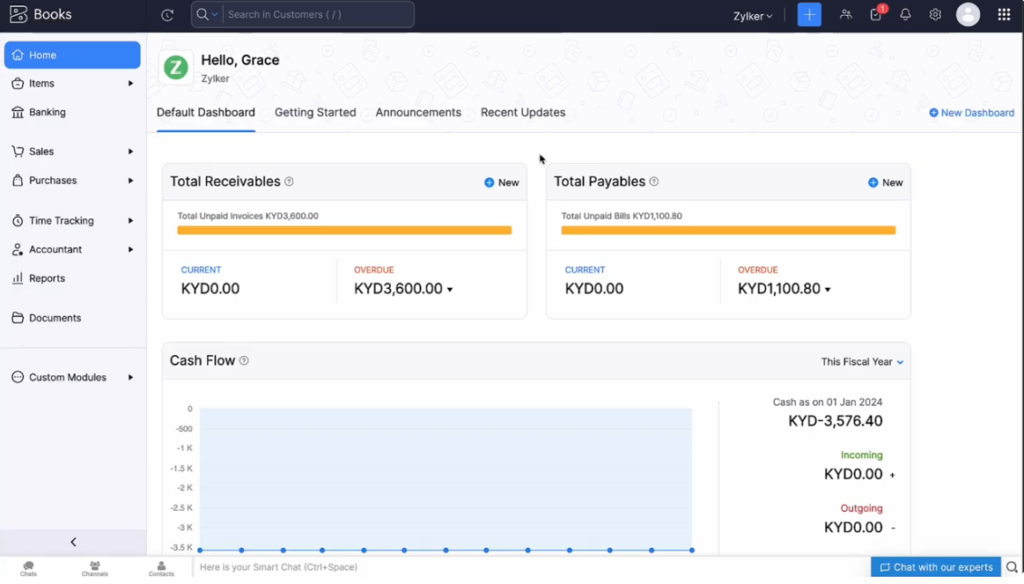Open Contacts in the bottom bar
The width and height of the screenshot is (1024, 584).
(161, 568)
